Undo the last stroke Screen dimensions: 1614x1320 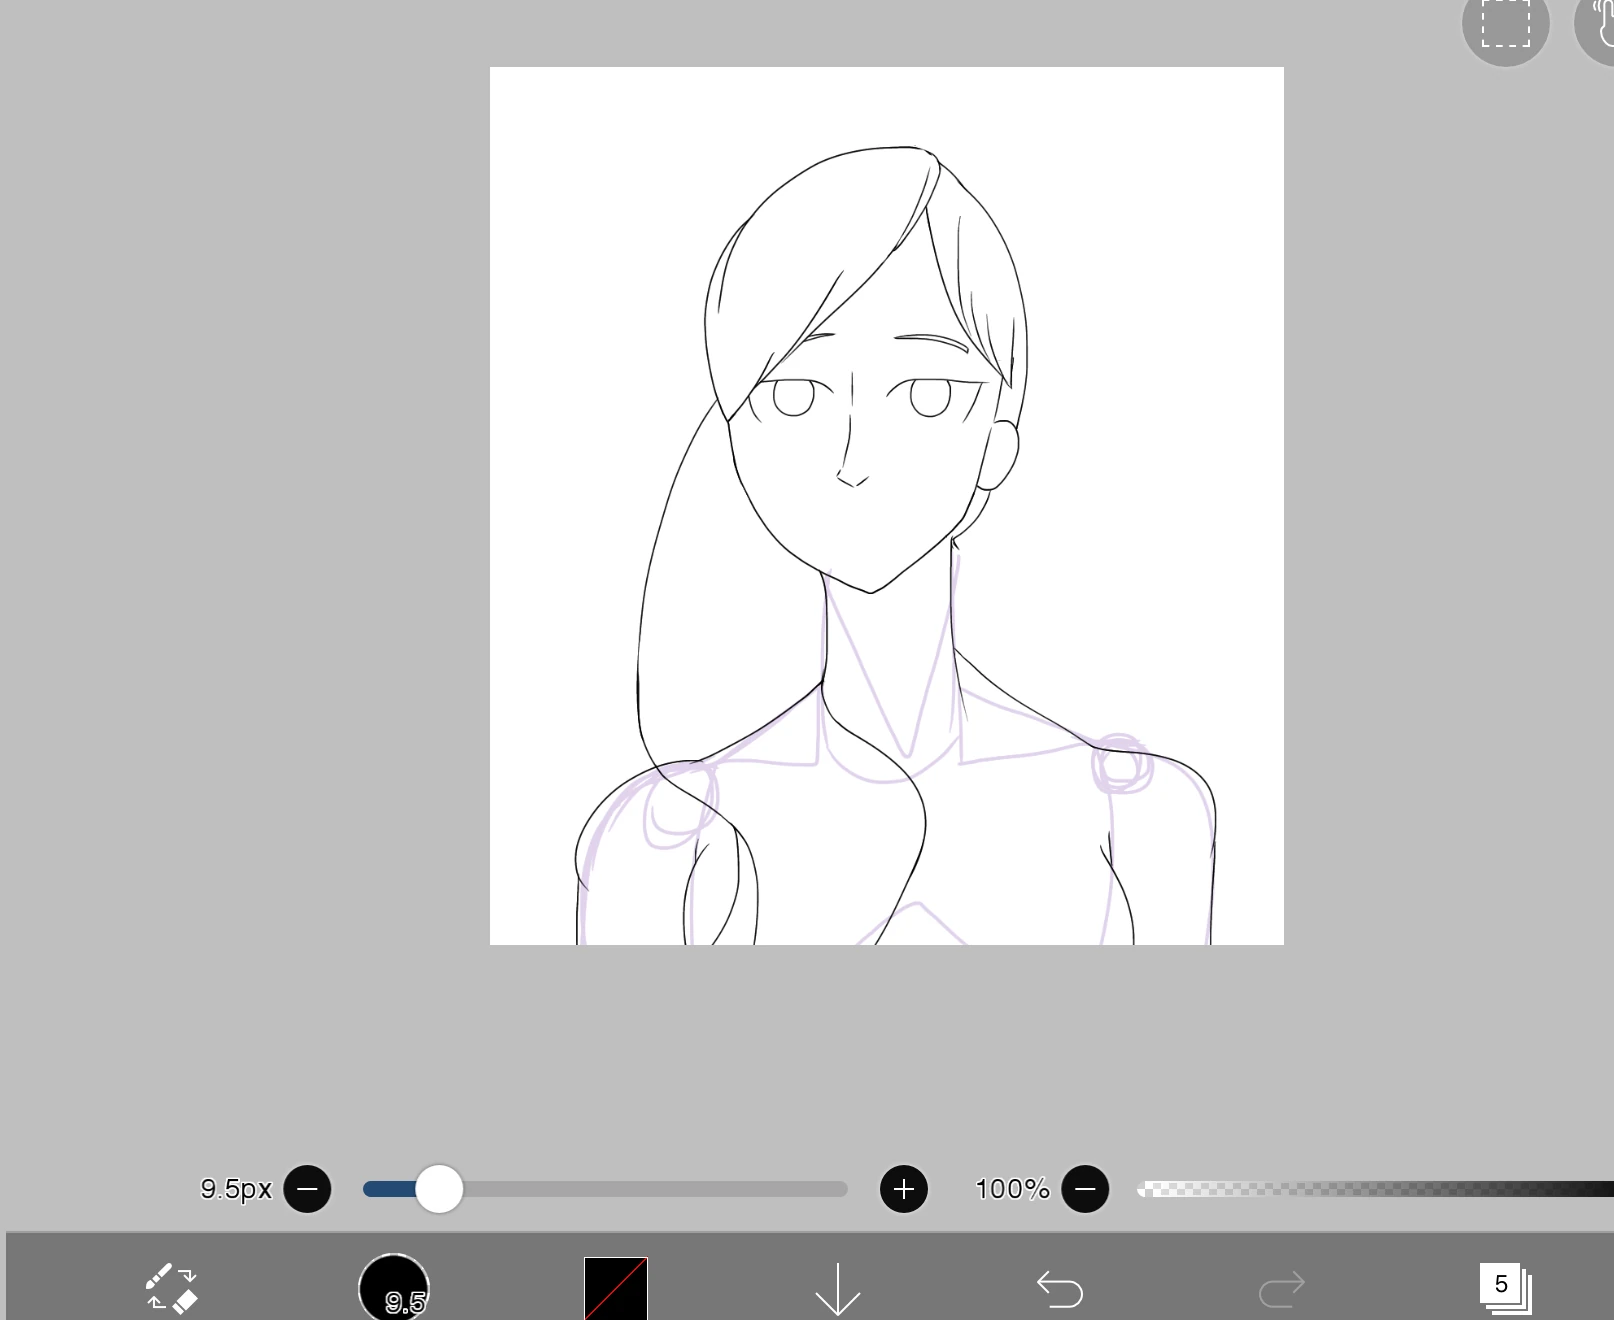[x=1059, y=1288]
